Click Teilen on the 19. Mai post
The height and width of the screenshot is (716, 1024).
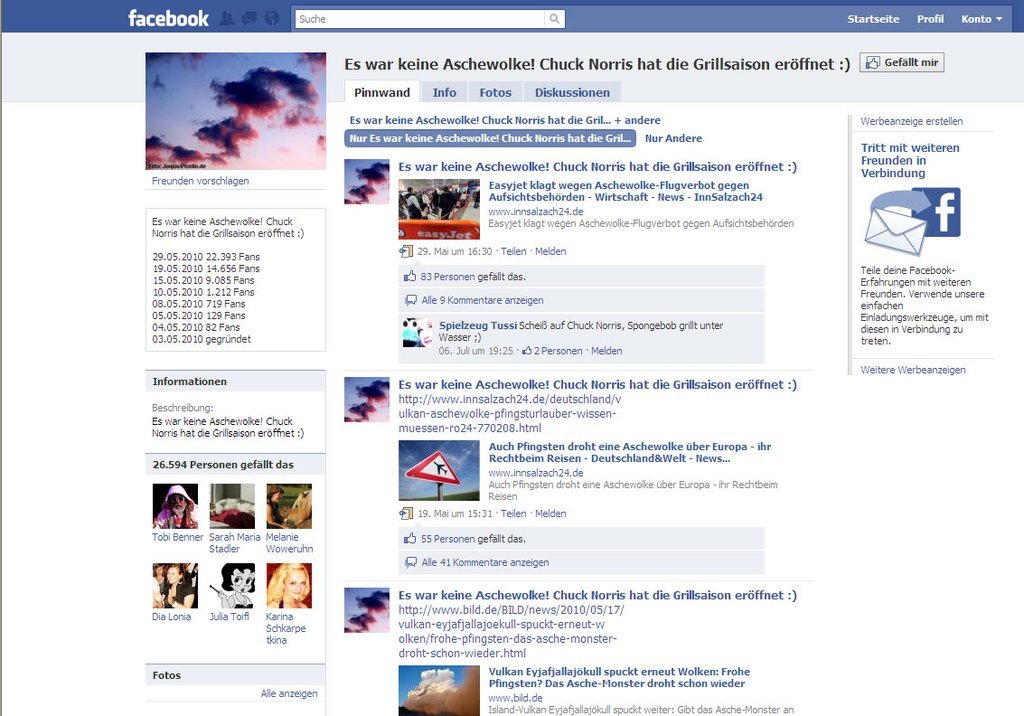(x=513, y=513)
